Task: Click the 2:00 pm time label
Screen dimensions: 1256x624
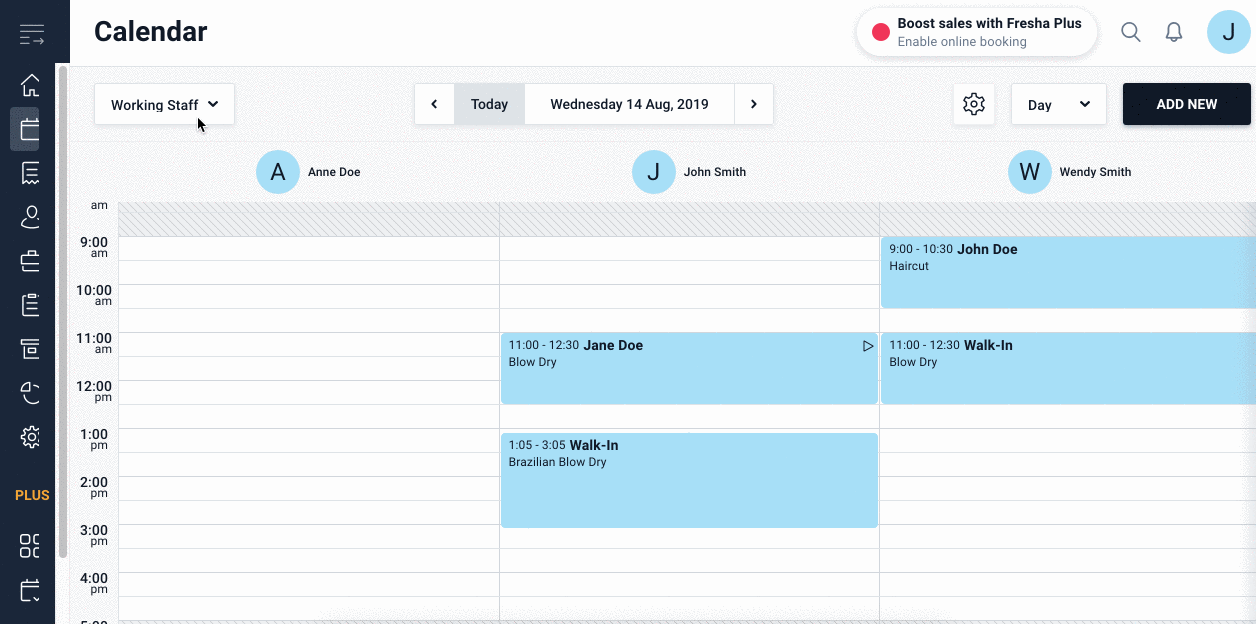Action: click(x=94, y=487)
